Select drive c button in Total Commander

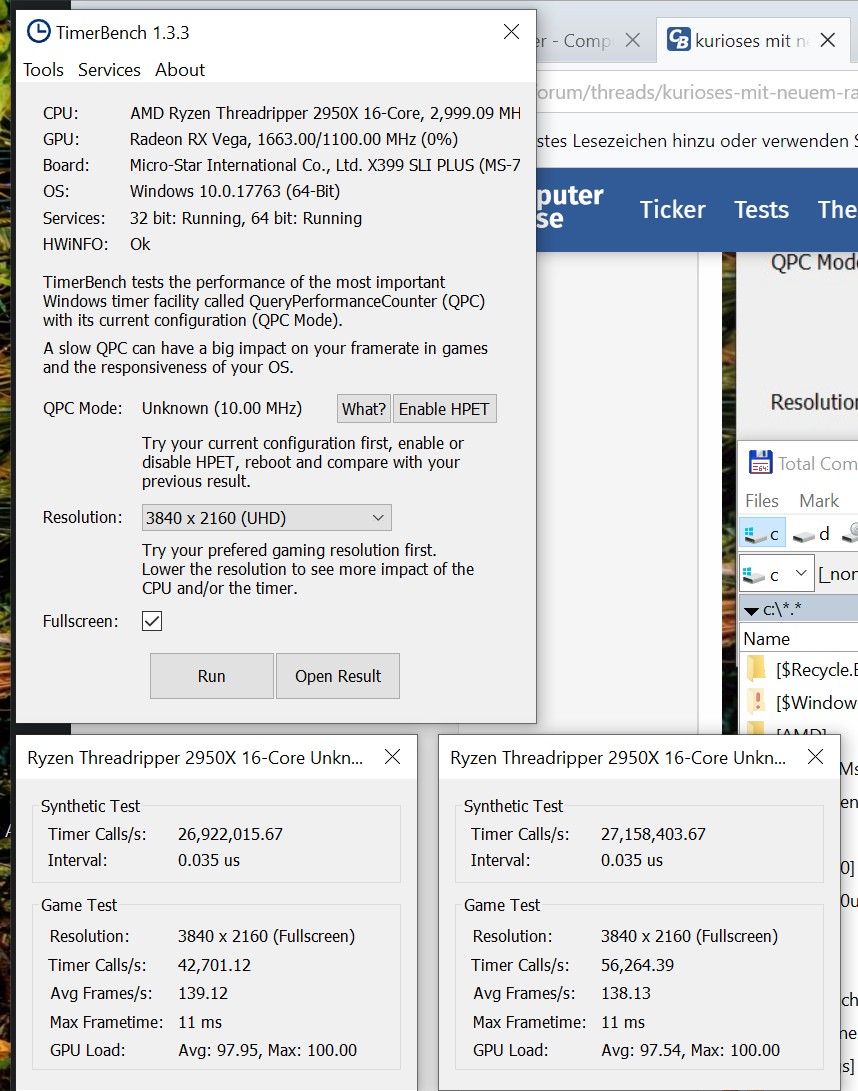pos(762,534)
